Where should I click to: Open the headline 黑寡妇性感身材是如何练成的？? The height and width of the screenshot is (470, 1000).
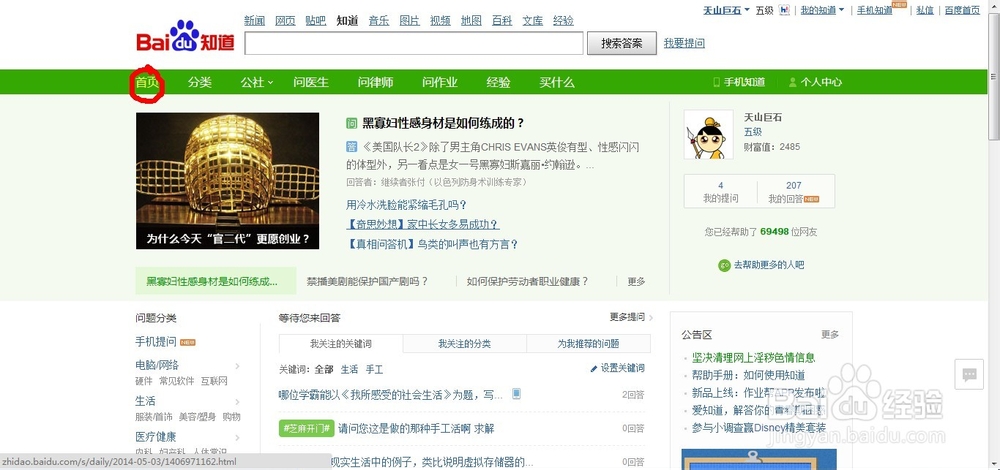pos(443,124)
